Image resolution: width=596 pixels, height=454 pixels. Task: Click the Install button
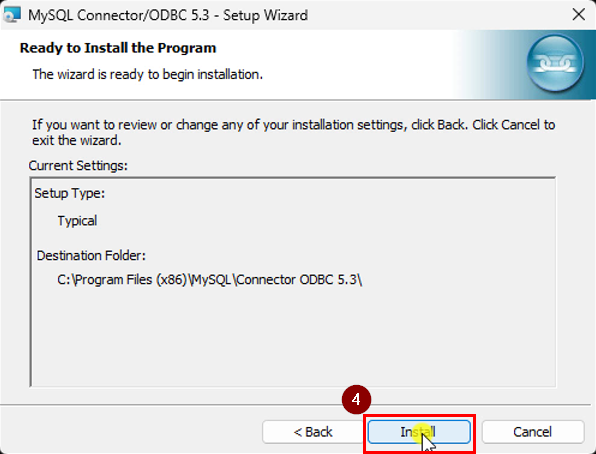click(419, 432)
